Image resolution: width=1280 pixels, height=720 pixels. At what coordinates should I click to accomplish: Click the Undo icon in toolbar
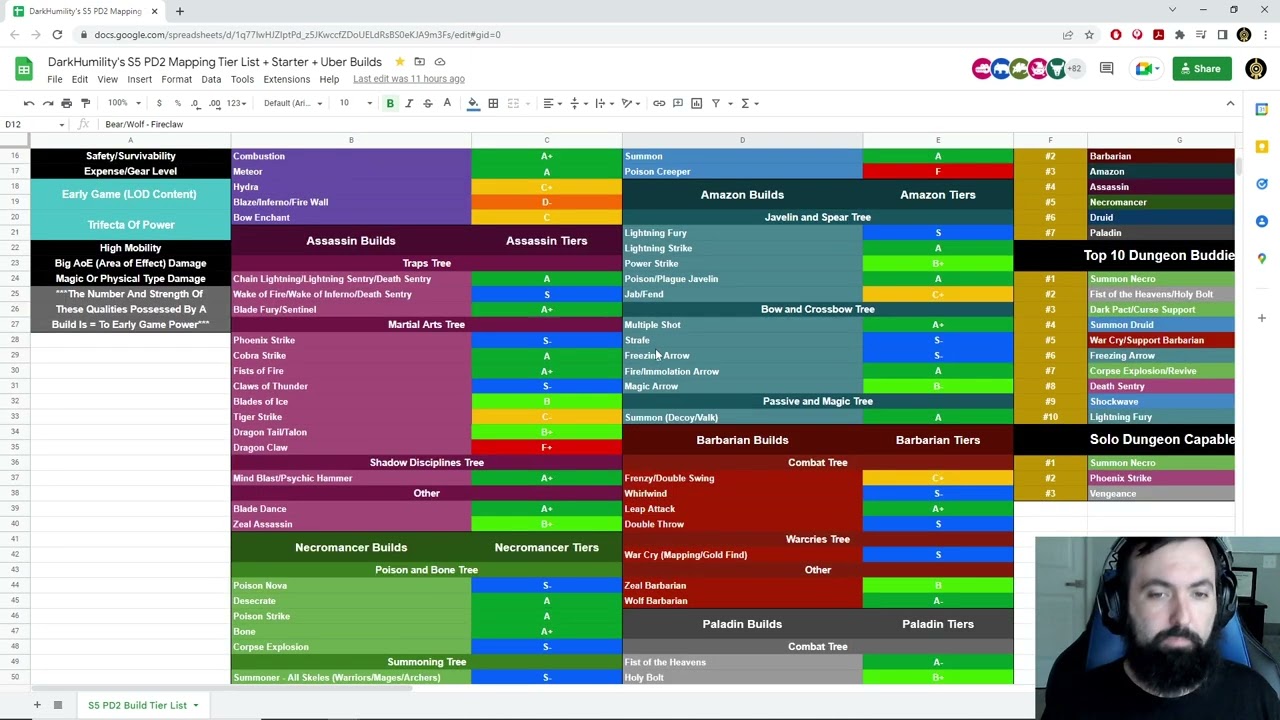(29, 103)
